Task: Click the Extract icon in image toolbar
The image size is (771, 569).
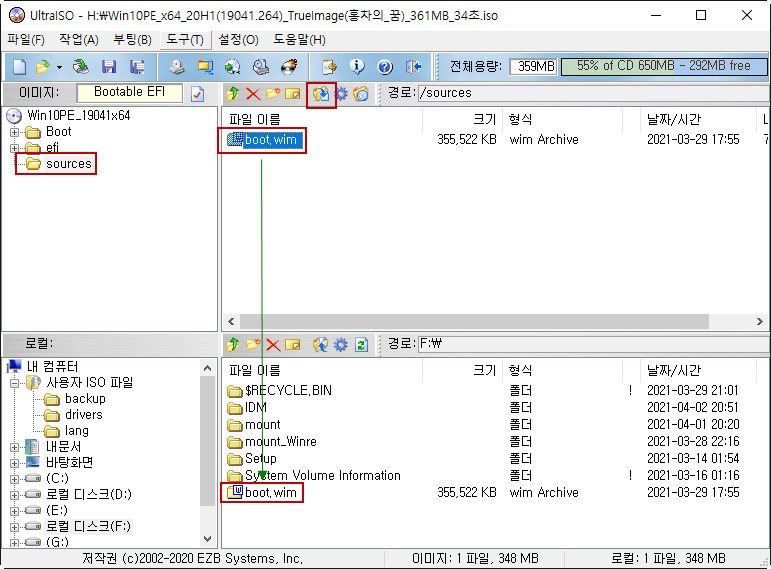Action: pos(321,93)
